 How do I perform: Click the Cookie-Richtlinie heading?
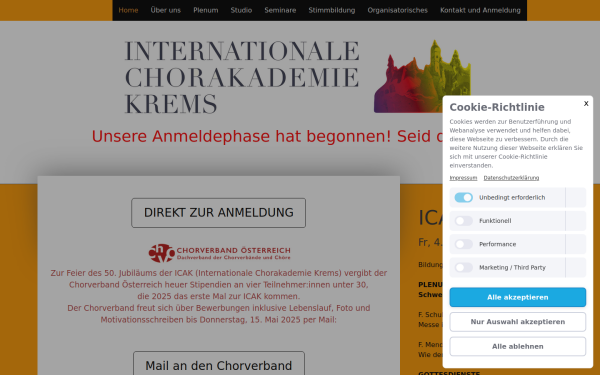[497, 107]
